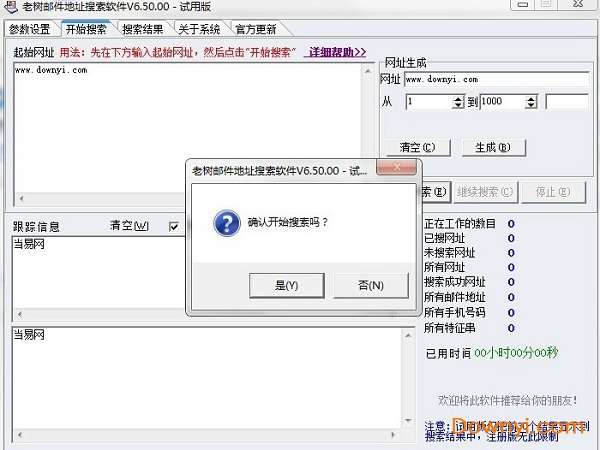The height and width of the screenshot is (450, 600).
Task: Decrease the 到 1000 end value spinner
Action: [531, 105]
